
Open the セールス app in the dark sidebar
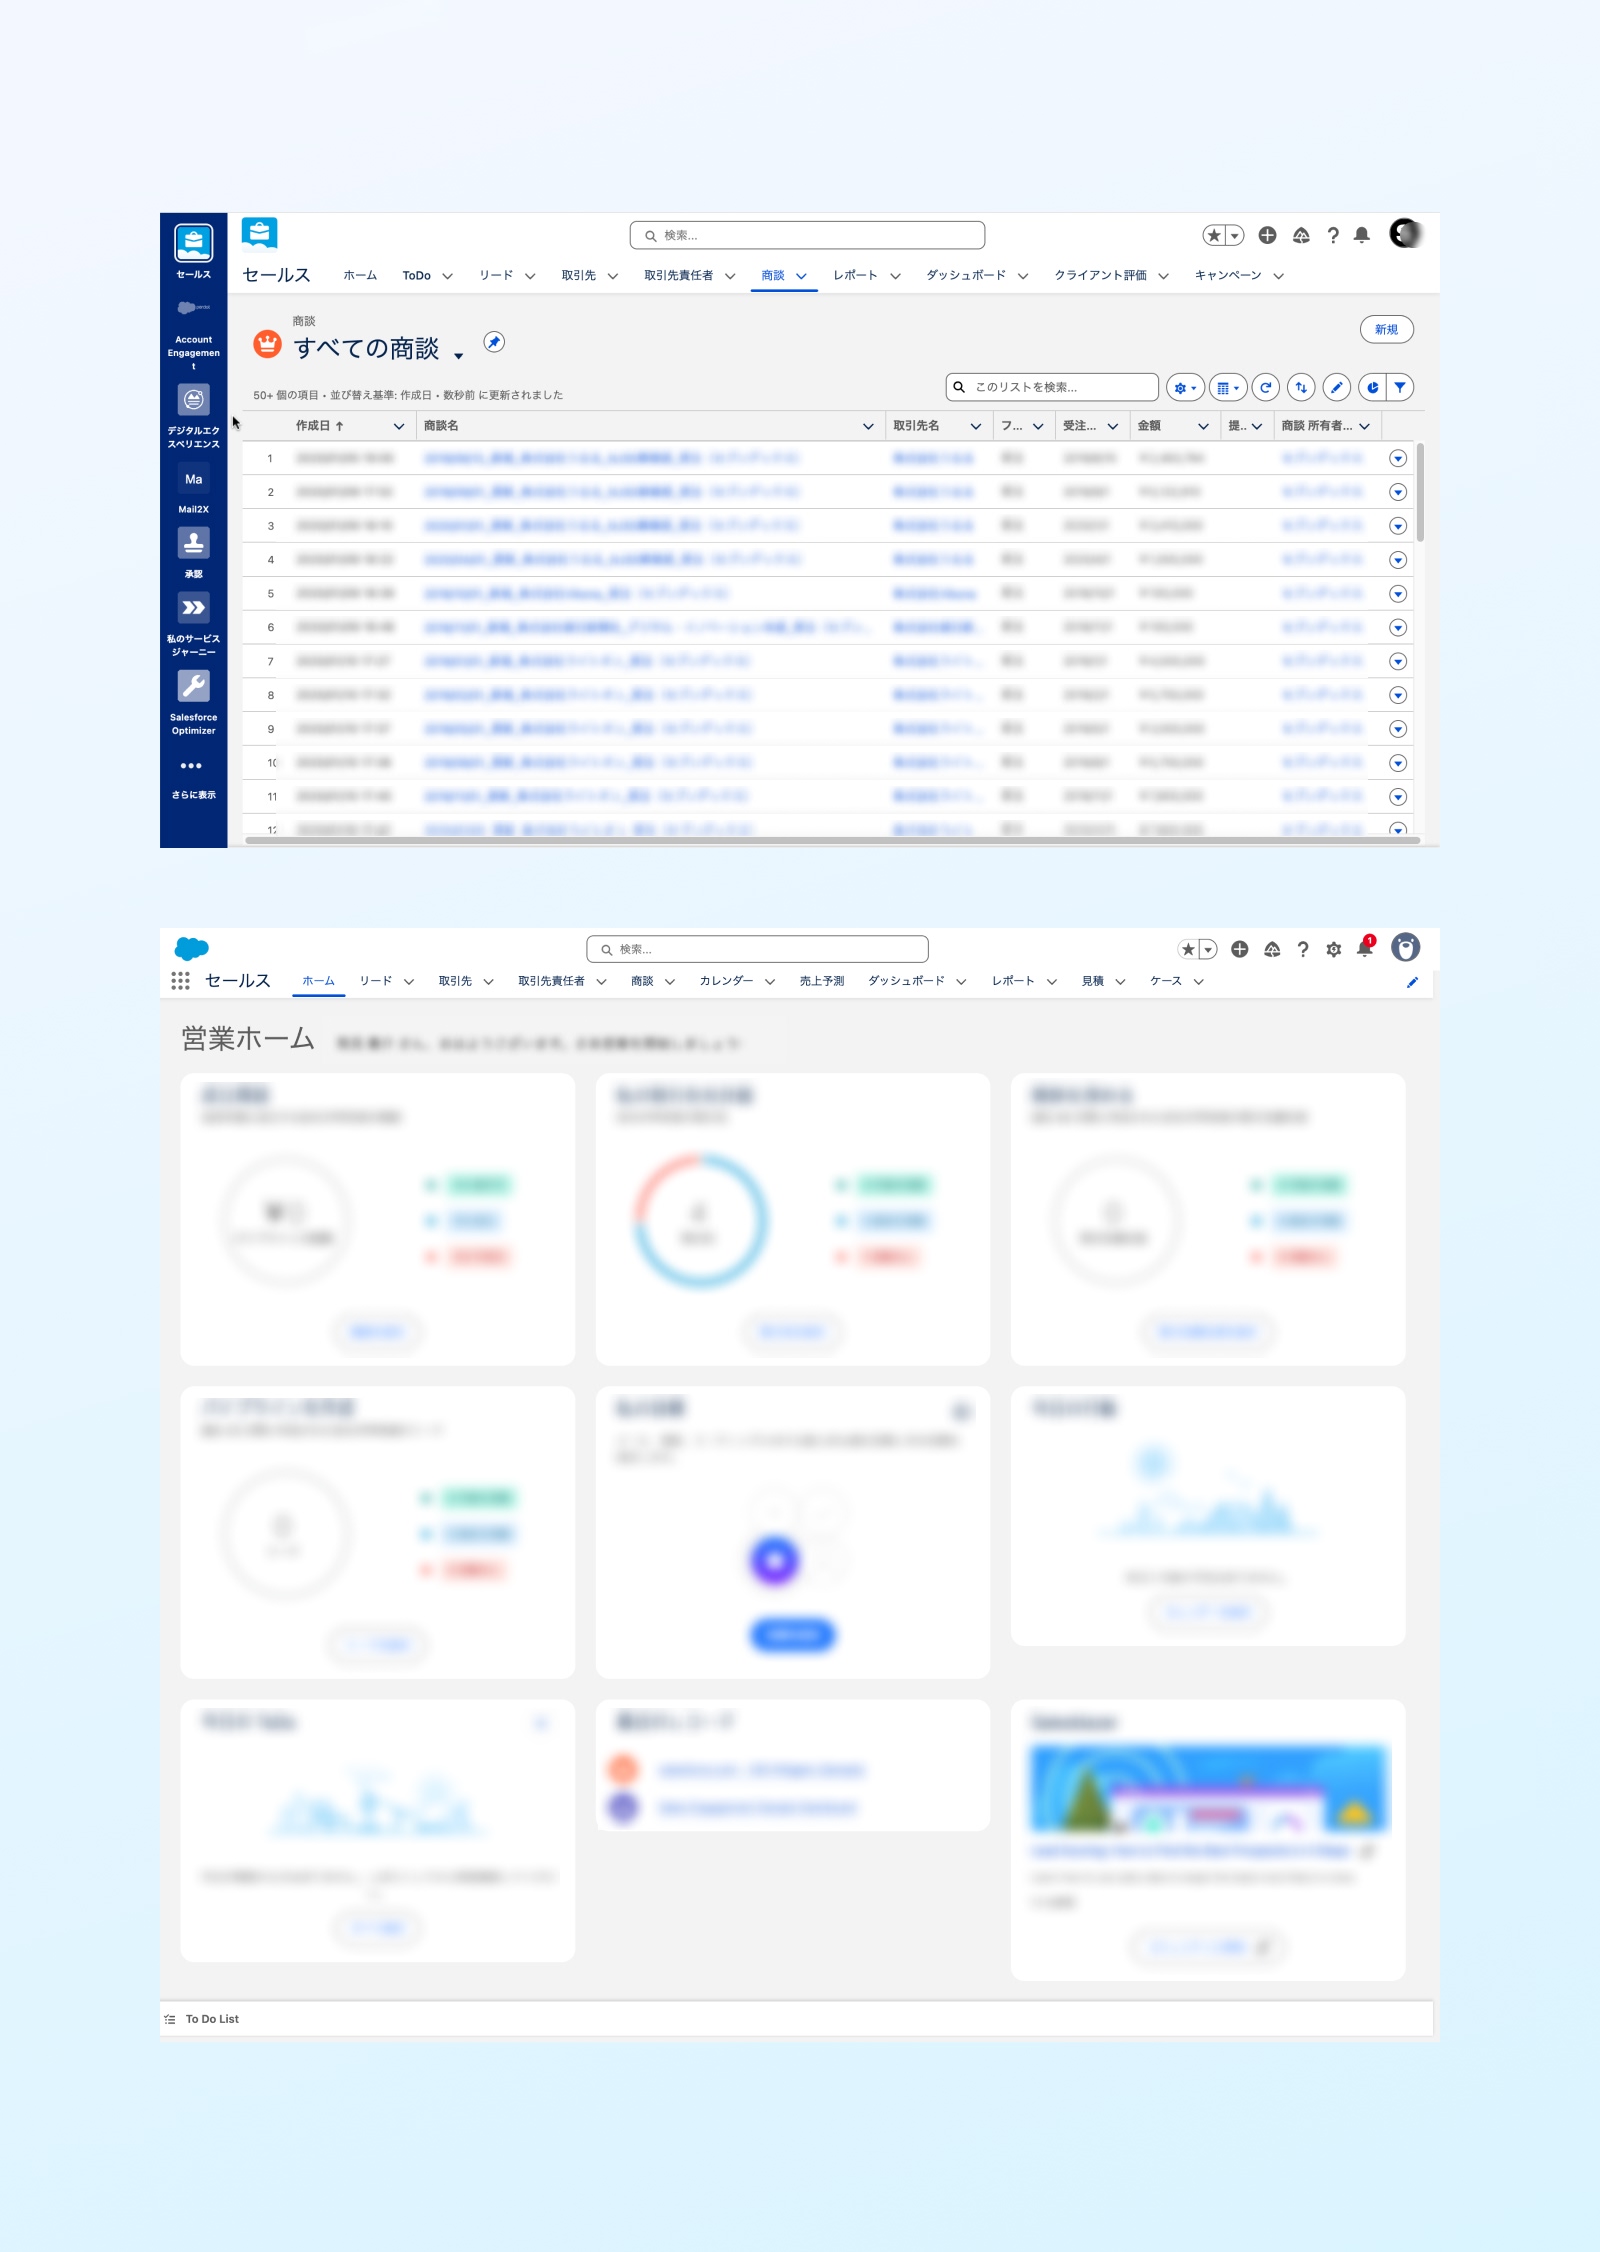(x=193, y=249)
